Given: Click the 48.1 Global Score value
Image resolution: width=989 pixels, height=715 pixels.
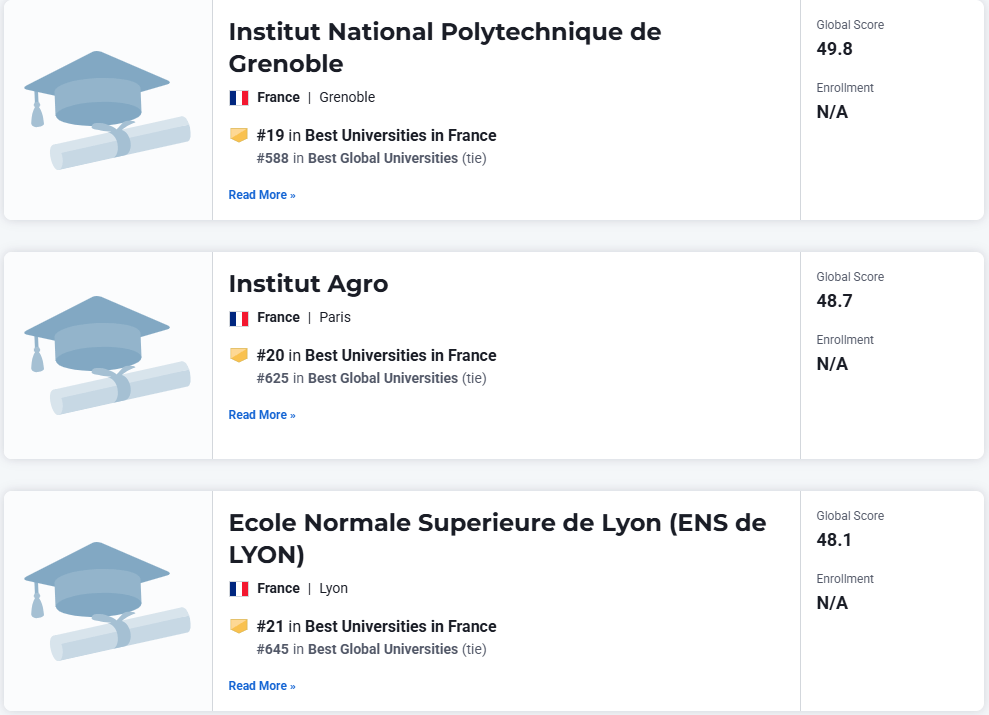Looking at the screenshot, I should [834, 540].
